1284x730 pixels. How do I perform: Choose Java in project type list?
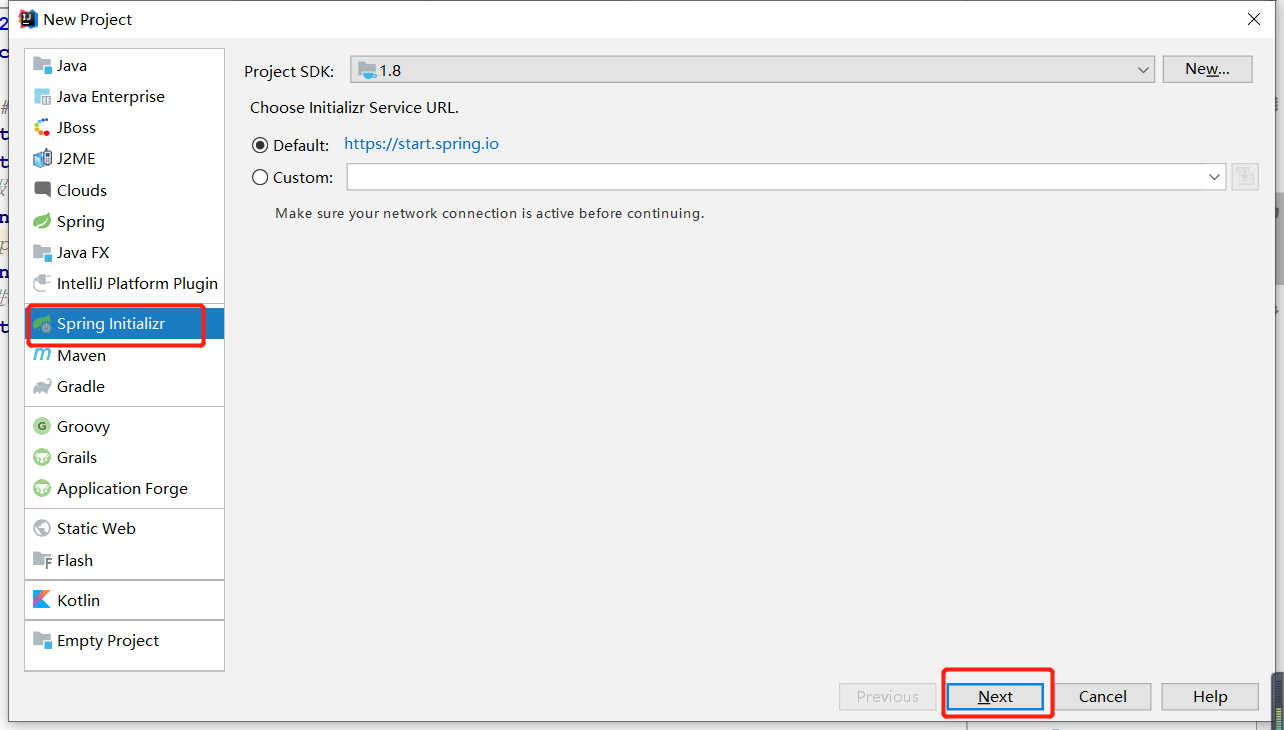(x=124, y=65)
